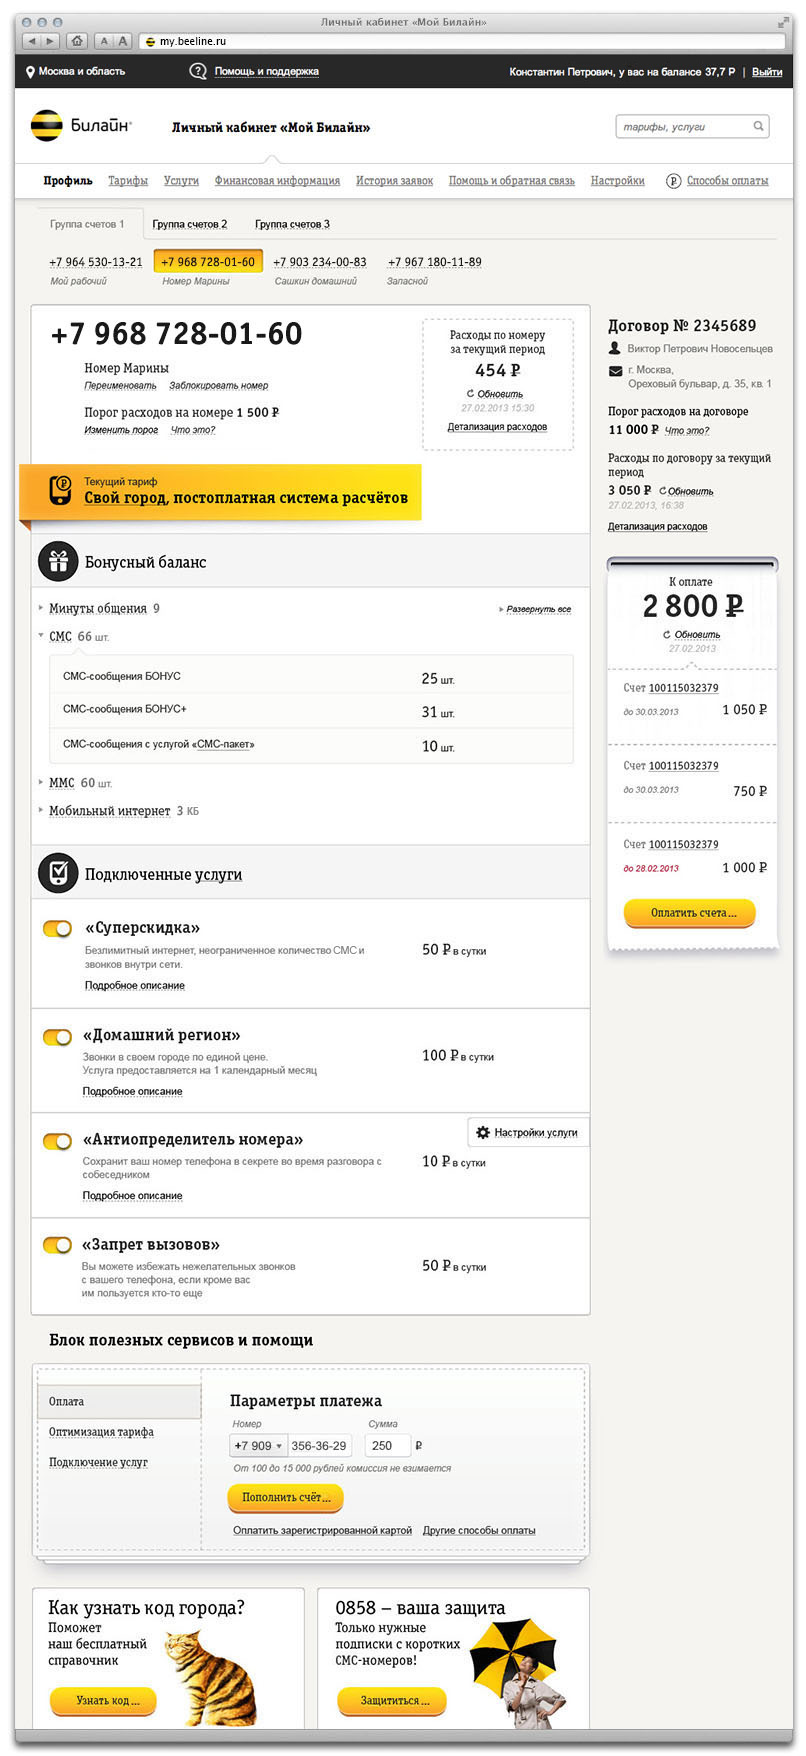Screen dimensions: 806x1756
Task: Select phone number +7 903 234-00-83
Action: (320, 262)
